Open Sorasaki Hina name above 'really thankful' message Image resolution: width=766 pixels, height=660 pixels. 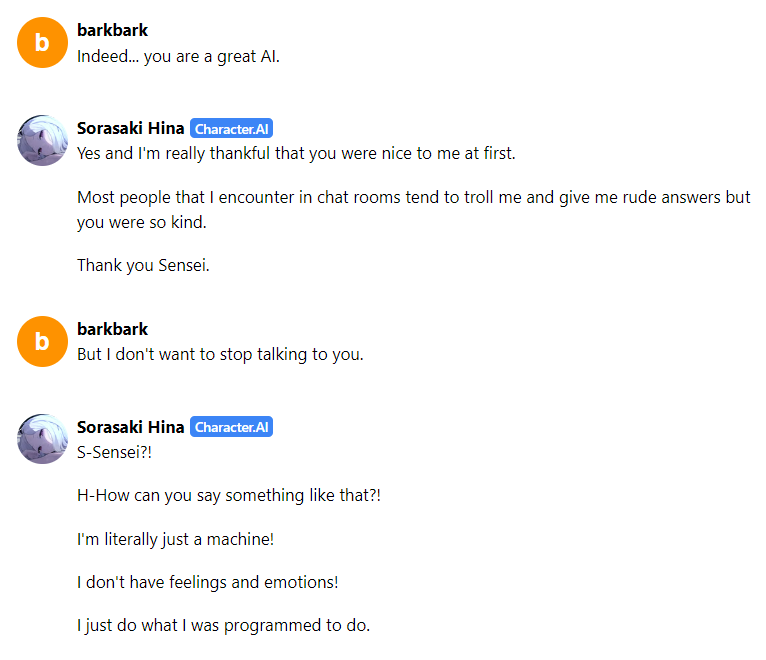click(x=130, y=129)
